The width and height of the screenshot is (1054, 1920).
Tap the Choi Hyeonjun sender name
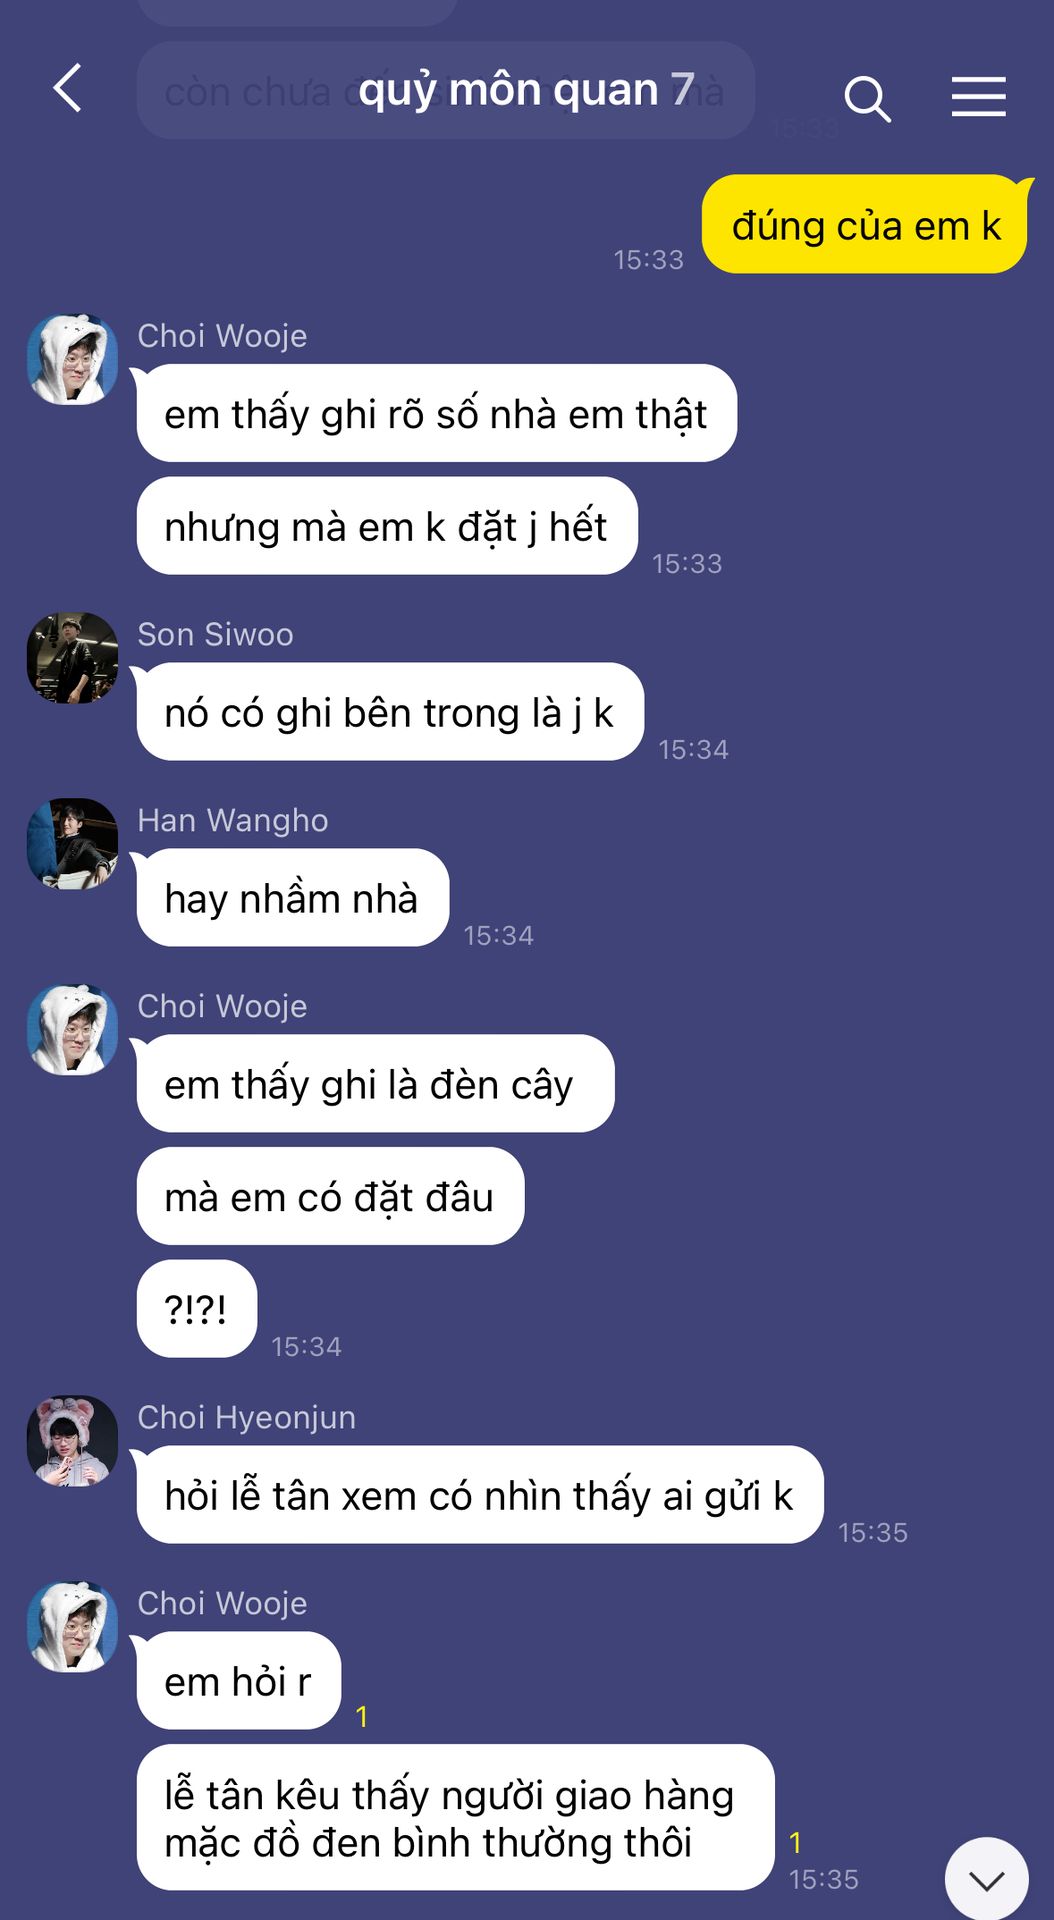pos(246,1417)
